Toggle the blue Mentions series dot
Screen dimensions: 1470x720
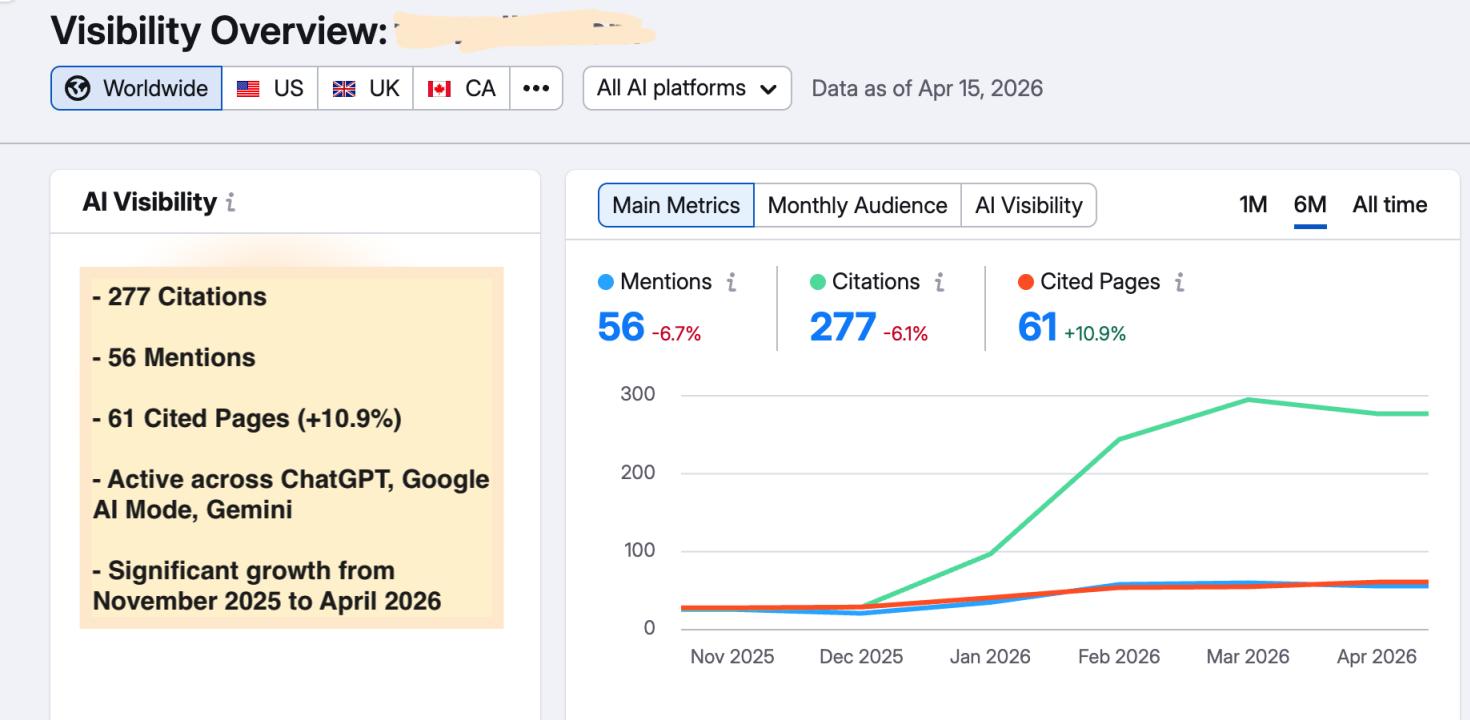coord(606,283)
